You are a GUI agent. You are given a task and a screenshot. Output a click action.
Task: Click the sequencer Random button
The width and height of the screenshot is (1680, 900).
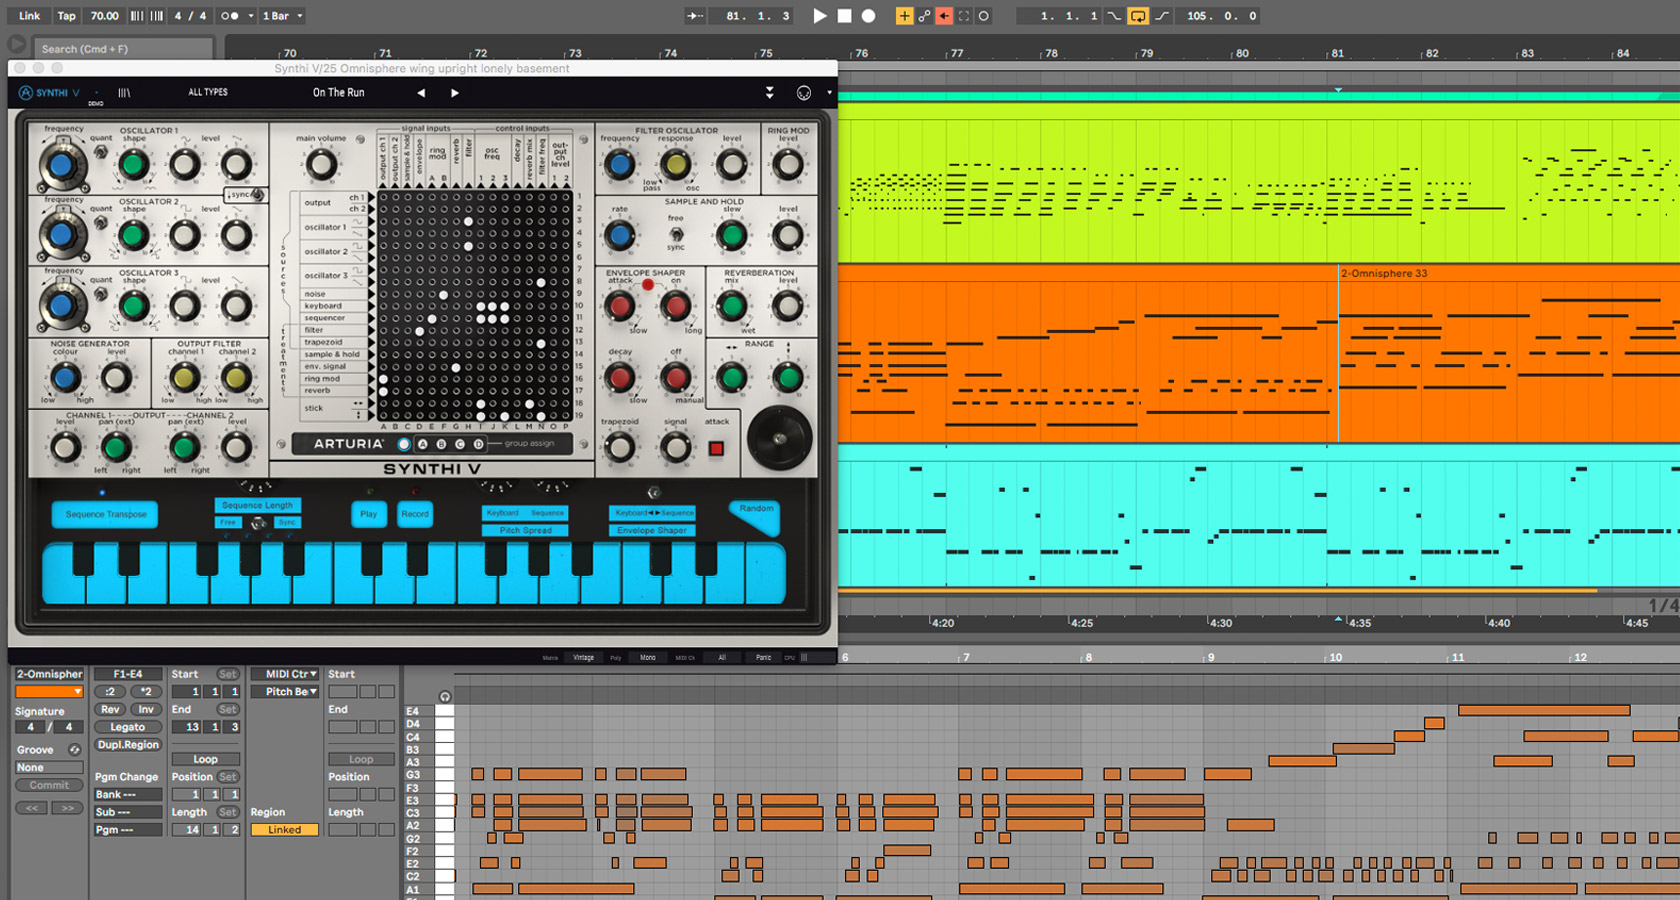[756, 513]
